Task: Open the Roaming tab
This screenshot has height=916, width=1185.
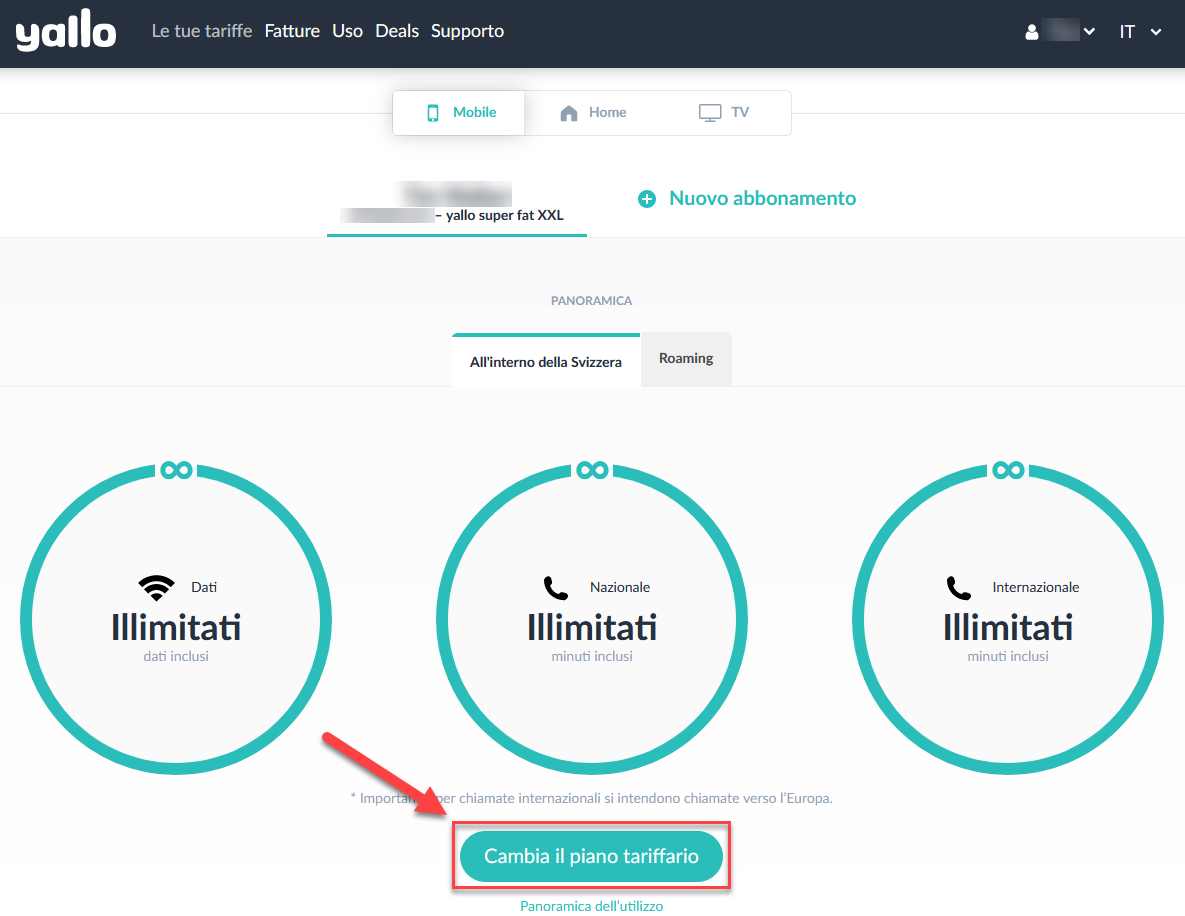Action: point(685,359)
